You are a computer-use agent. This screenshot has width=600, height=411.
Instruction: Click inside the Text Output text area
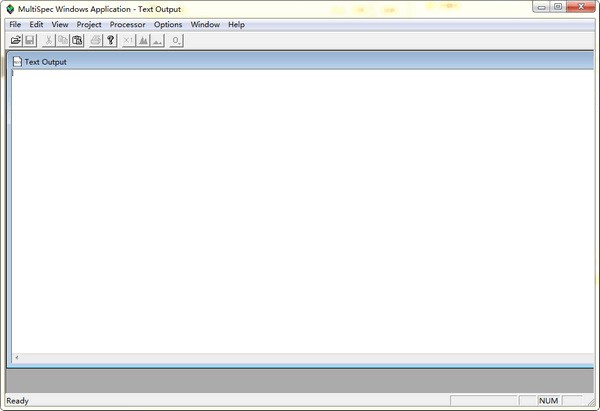(x=302, y=211)
